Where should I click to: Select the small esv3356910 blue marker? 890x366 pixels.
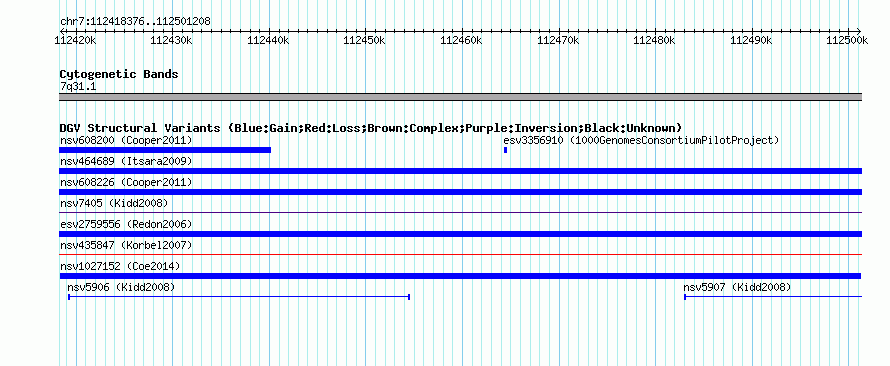tap(505, 150)
